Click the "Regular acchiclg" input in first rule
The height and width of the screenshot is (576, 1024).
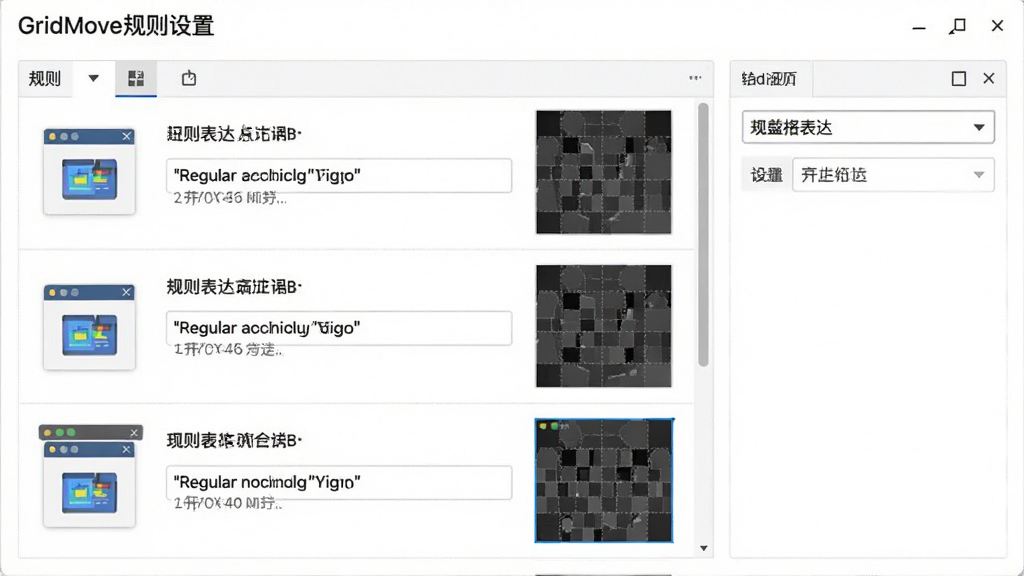(x=339, y=176)
